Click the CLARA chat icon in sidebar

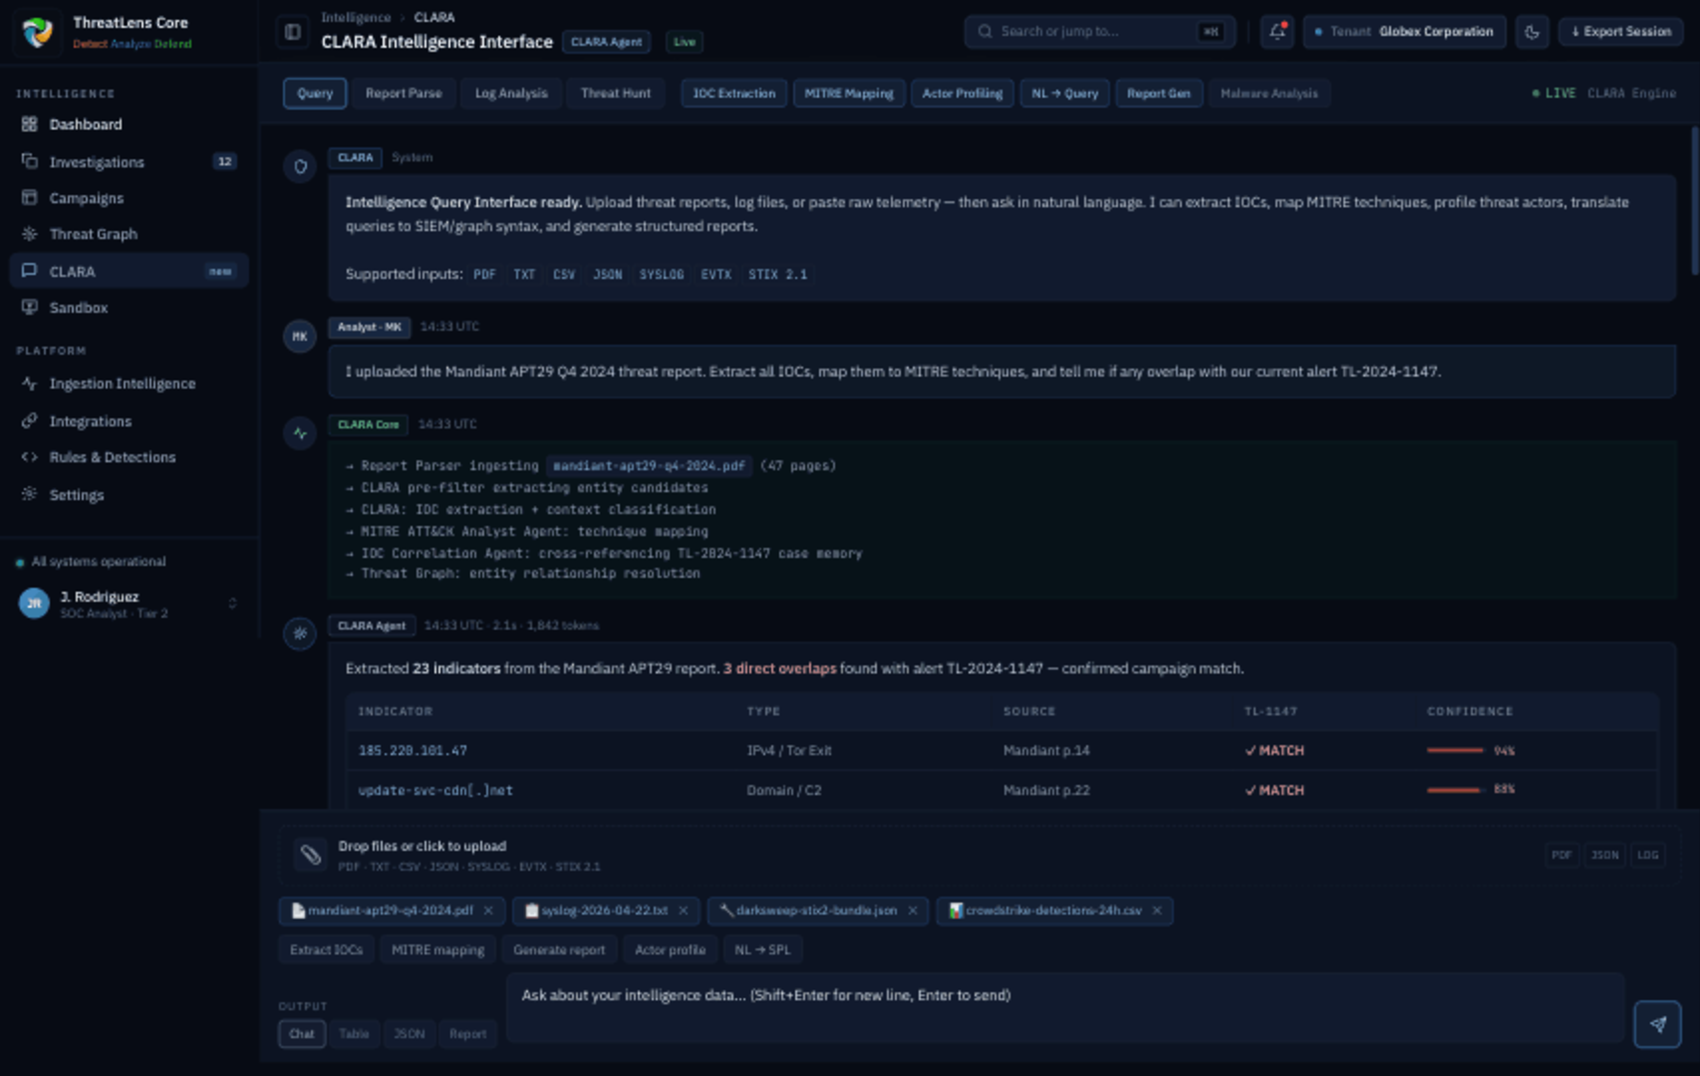29,270
